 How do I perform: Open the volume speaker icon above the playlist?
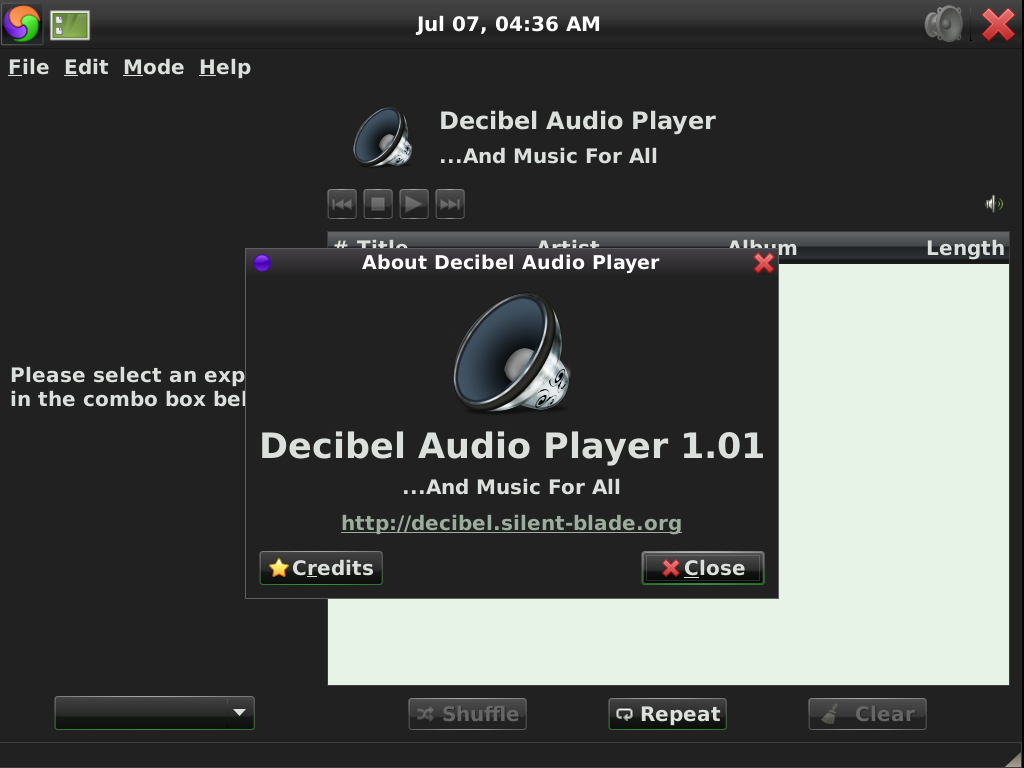[995, 203]
